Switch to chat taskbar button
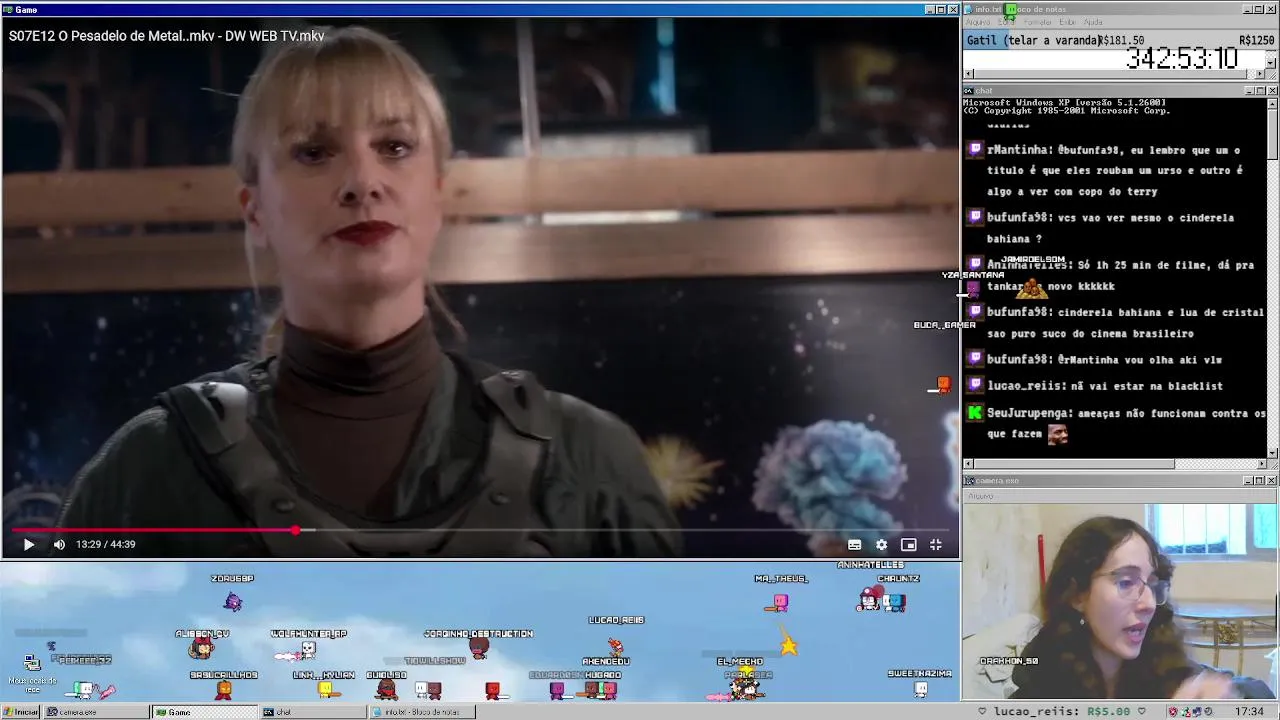 tap(312, 712)
